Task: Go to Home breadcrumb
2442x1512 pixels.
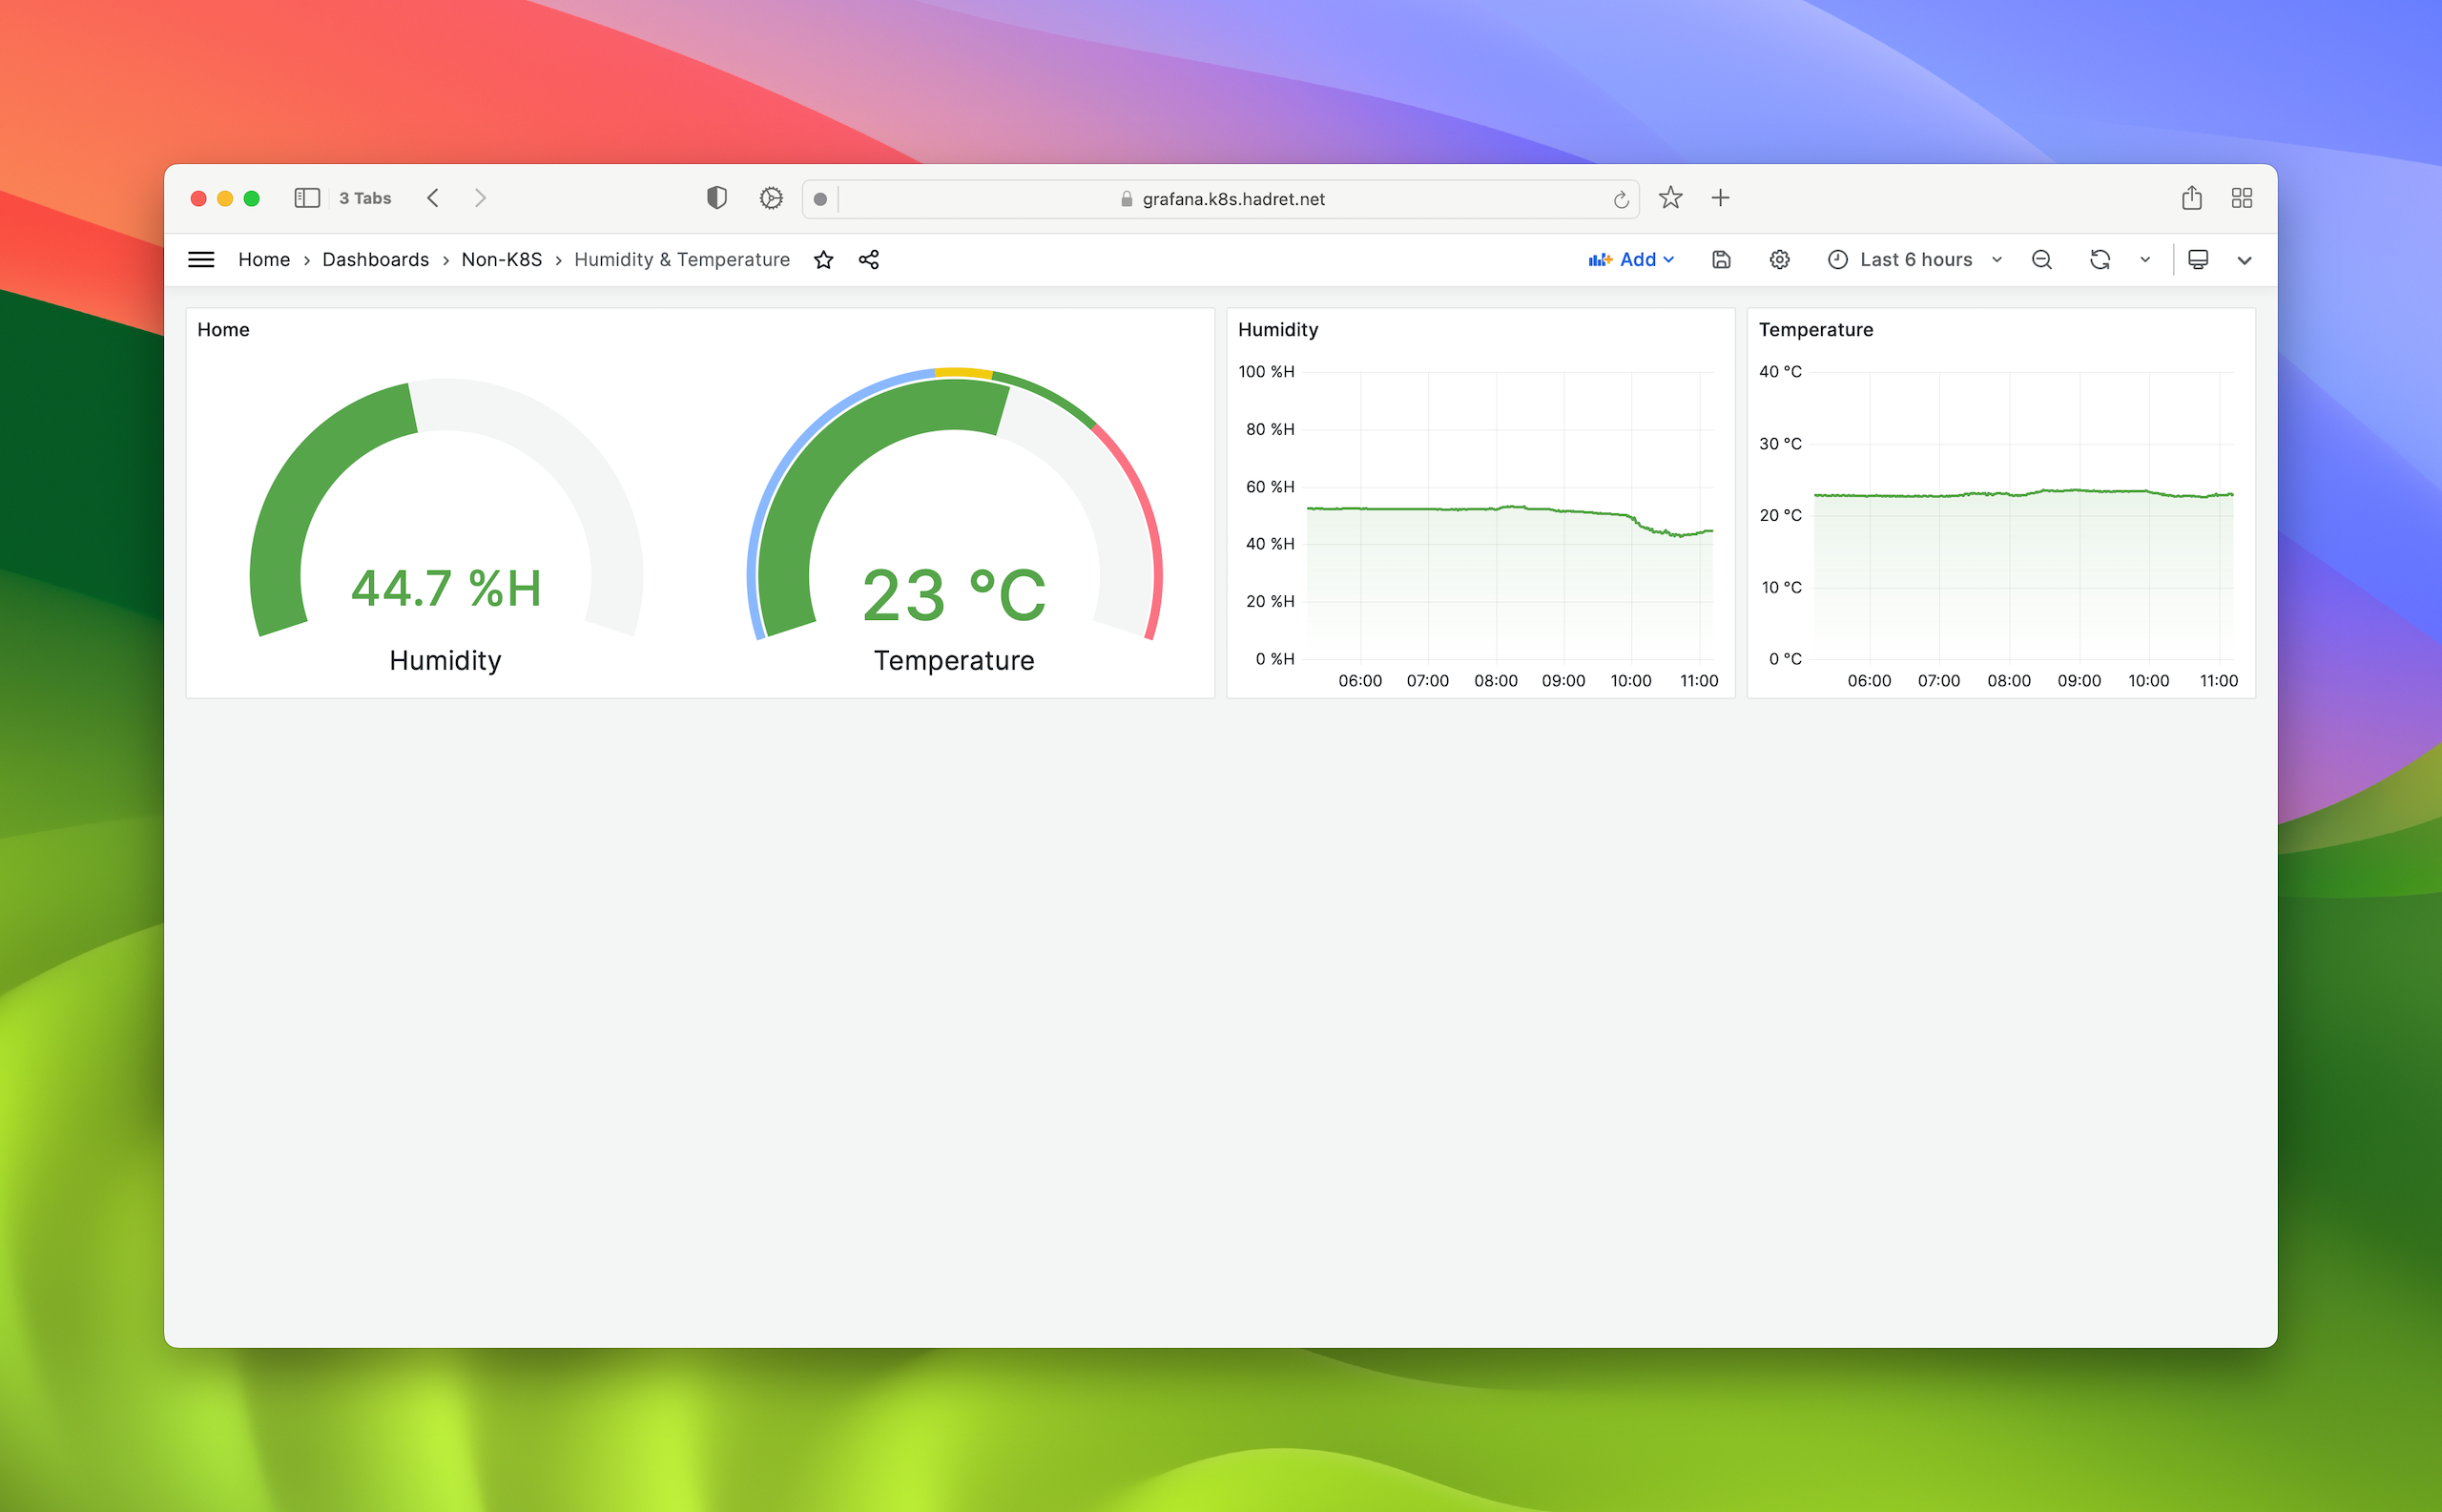Action: point(264,260)
